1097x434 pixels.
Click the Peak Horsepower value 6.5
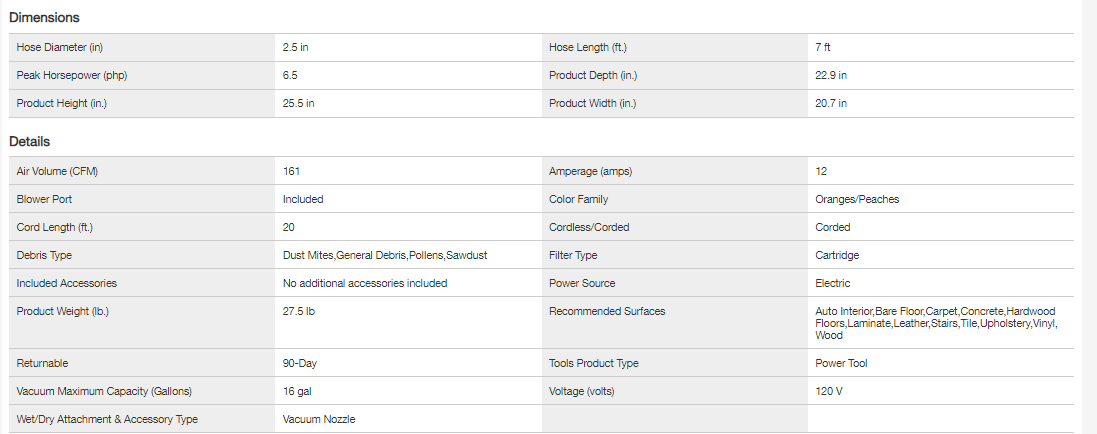point(290,75)
